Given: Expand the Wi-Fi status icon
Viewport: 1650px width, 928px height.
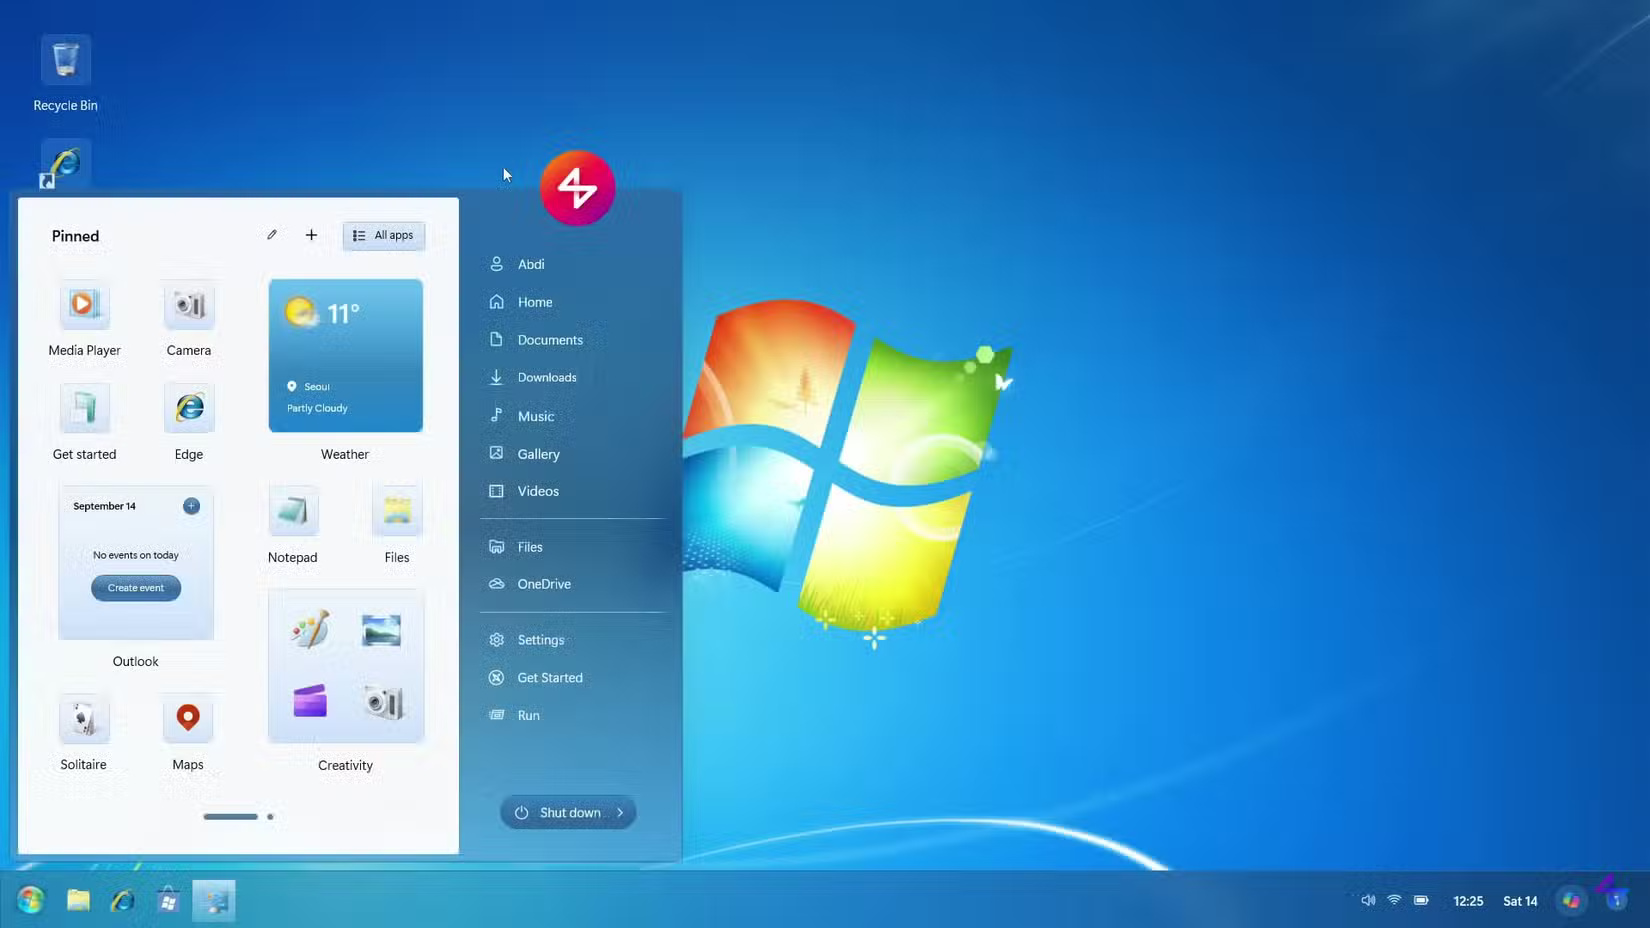Looking at the screenshot, I should (x=1394, y=900).
